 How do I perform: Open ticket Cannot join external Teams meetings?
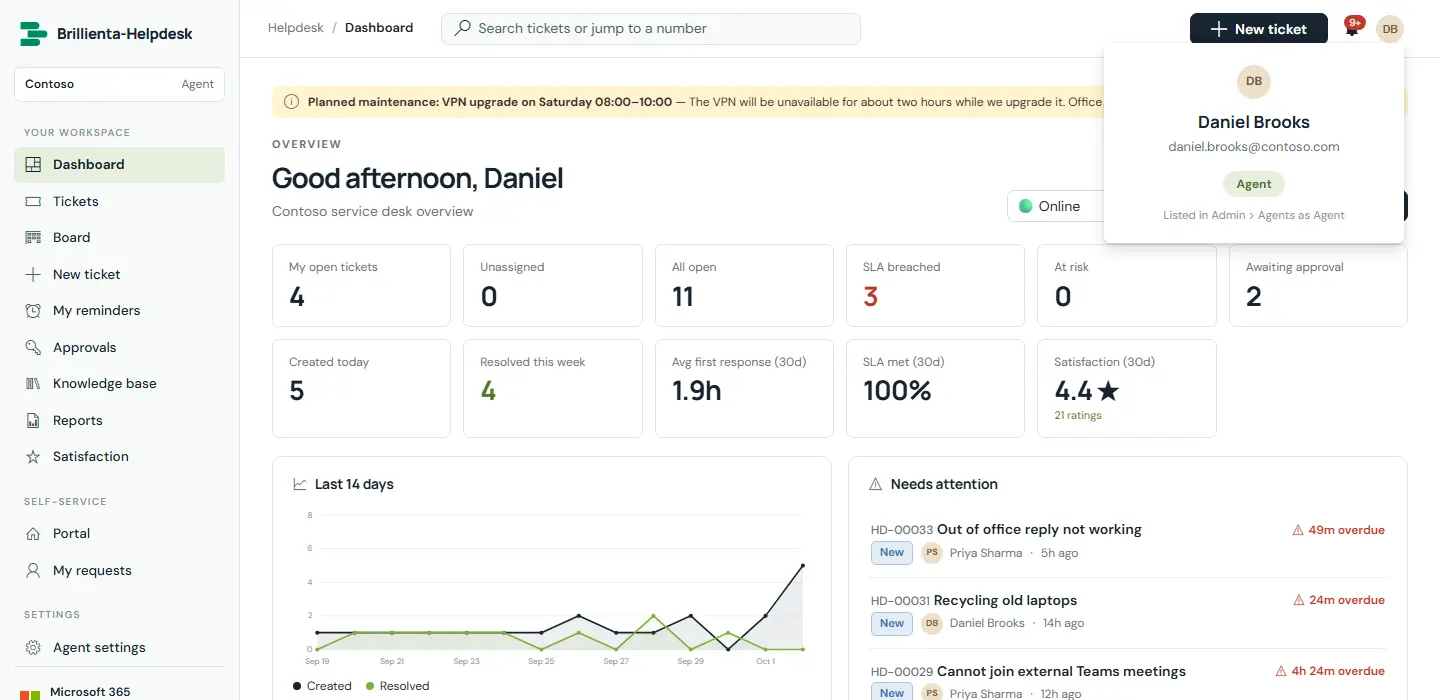point(1061,672)
